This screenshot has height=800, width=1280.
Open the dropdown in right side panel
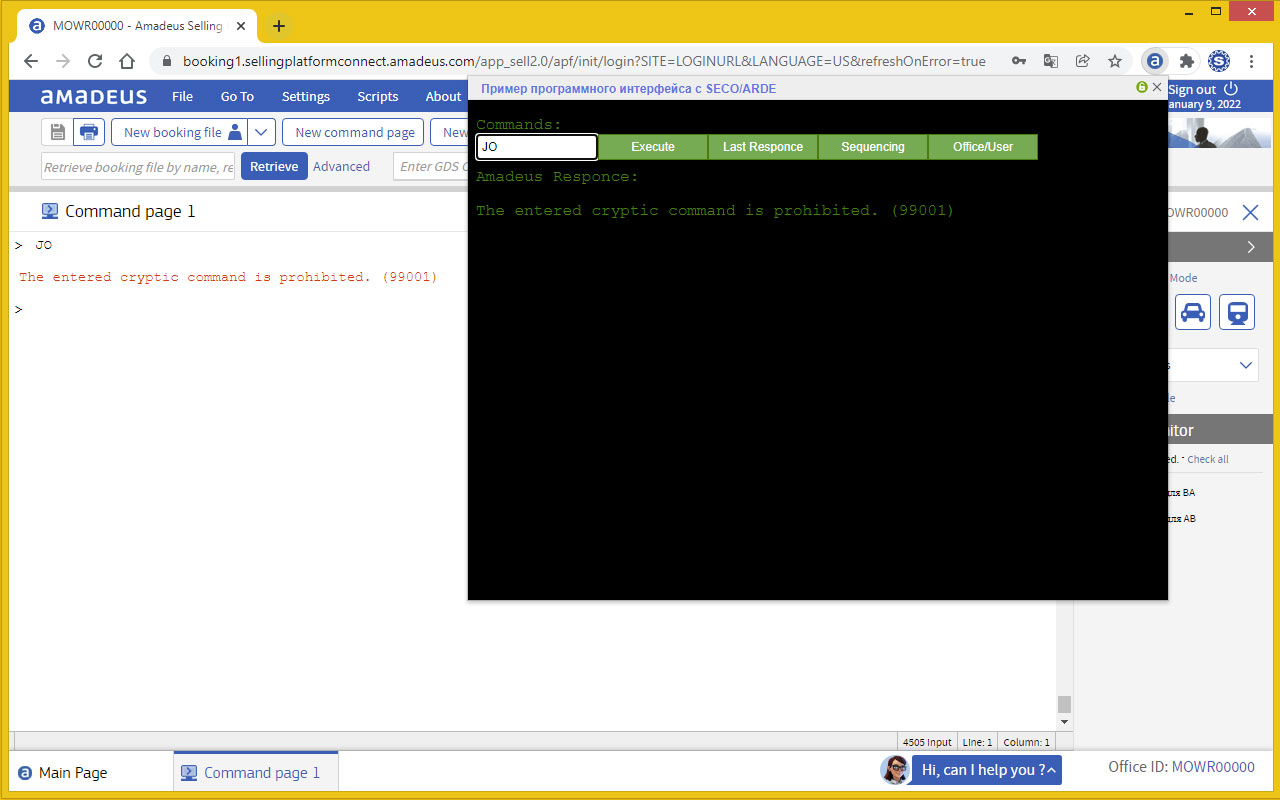(1245, 365)
